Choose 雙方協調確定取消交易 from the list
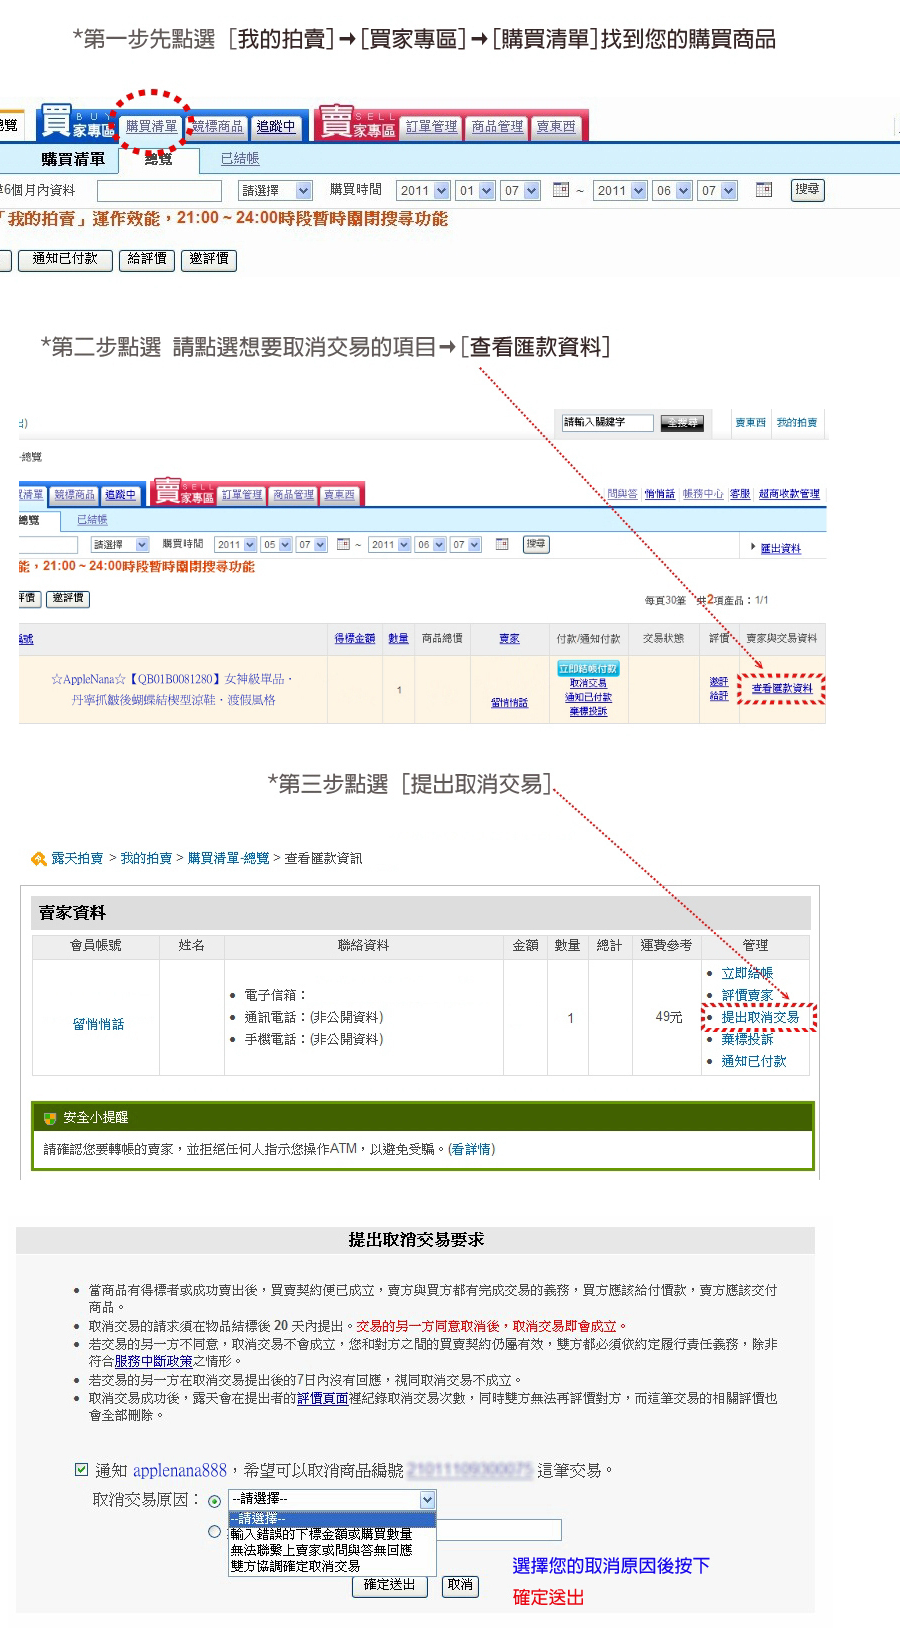The width and height of the screenshot is (900, 1628). click(x=295, y=1566)
